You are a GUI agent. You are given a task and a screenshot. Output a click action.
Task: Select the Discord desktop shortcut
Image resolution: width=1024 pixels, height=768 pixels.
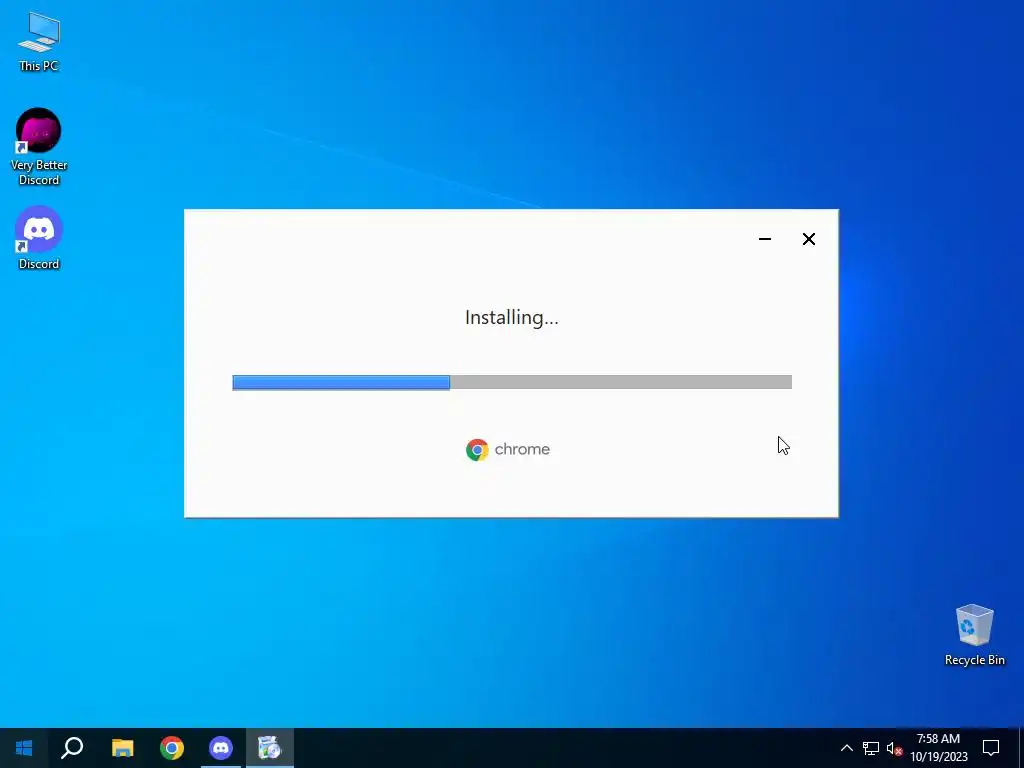pyautogui.click(x=39, y=238)
